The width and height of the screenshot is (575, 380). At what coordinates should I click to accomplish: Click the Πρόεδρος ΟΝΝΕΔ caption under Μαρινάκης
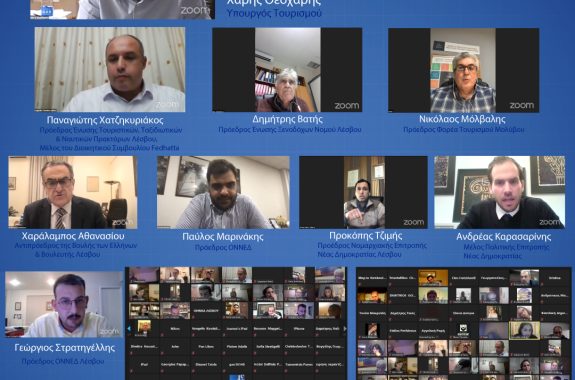(223, 248)
